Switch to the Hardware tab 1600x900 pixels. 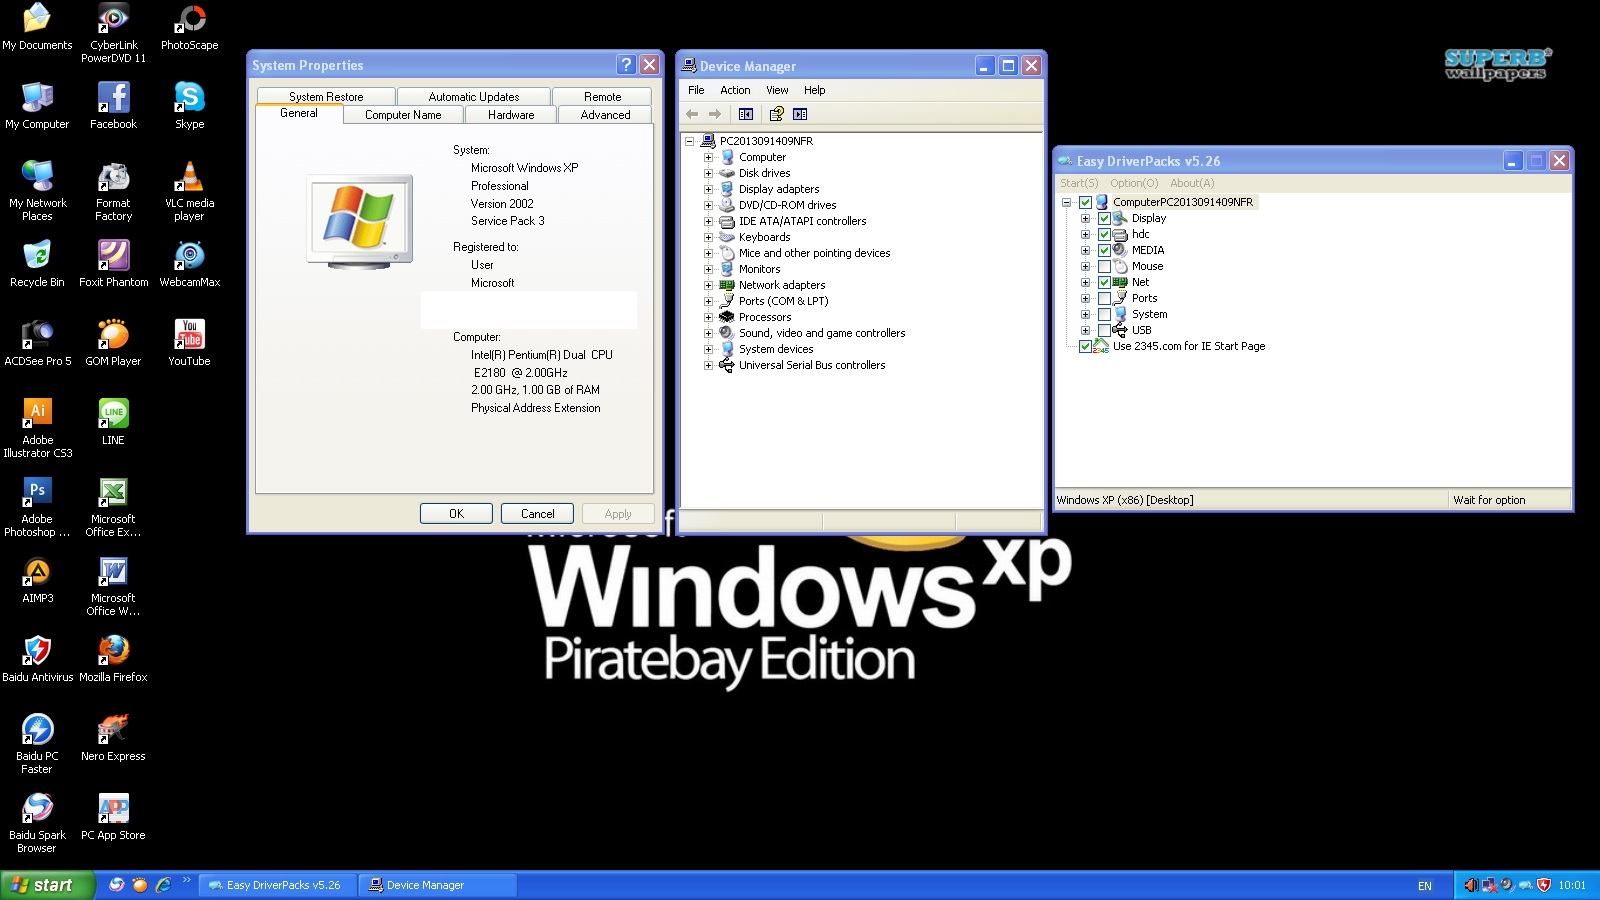click(511, 115)
